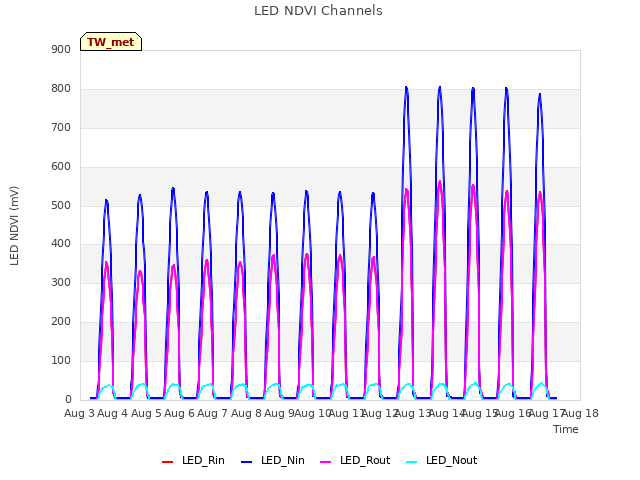
Task: Click the 100 y-axis tick label
Action: (x=61, y=361)
